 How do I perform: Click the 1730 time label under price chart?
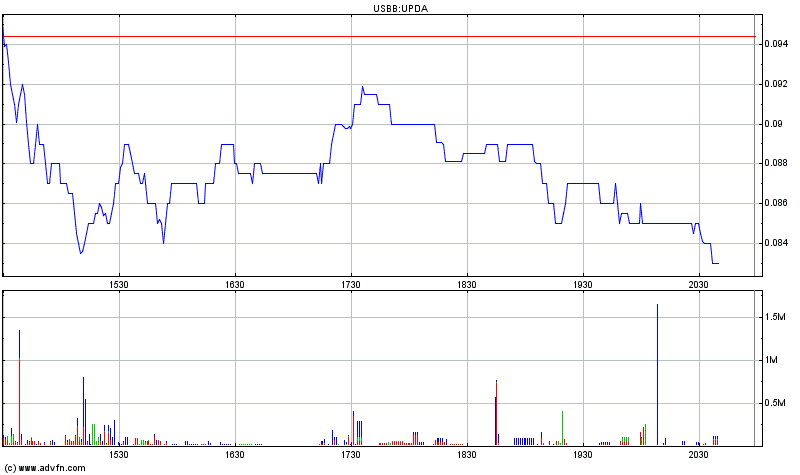351,285
